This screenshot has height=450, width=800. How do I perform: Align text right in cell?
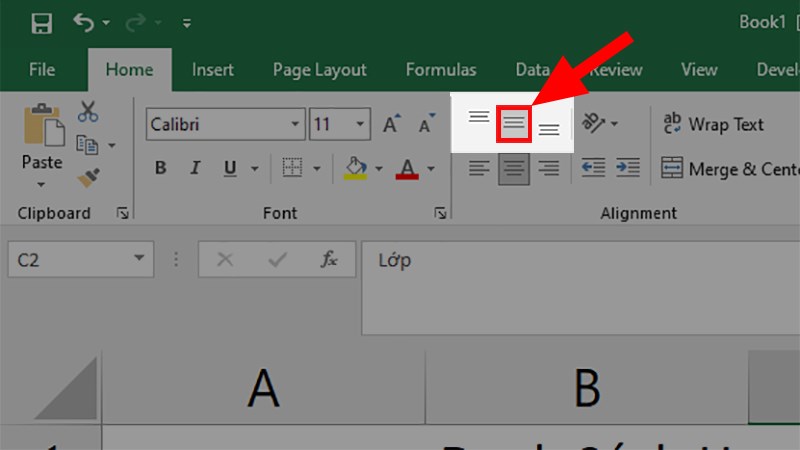pos(549,168)
